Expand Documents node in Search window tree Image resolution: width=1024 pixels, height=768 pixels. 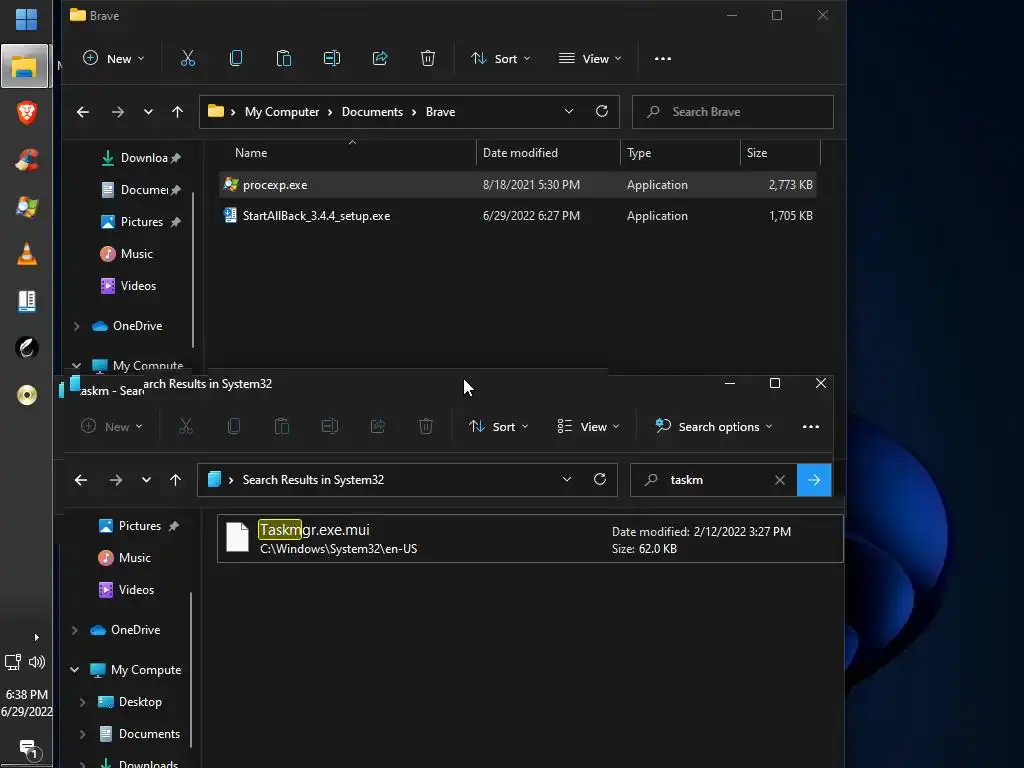pyautogui.click(x=82, y=734)
